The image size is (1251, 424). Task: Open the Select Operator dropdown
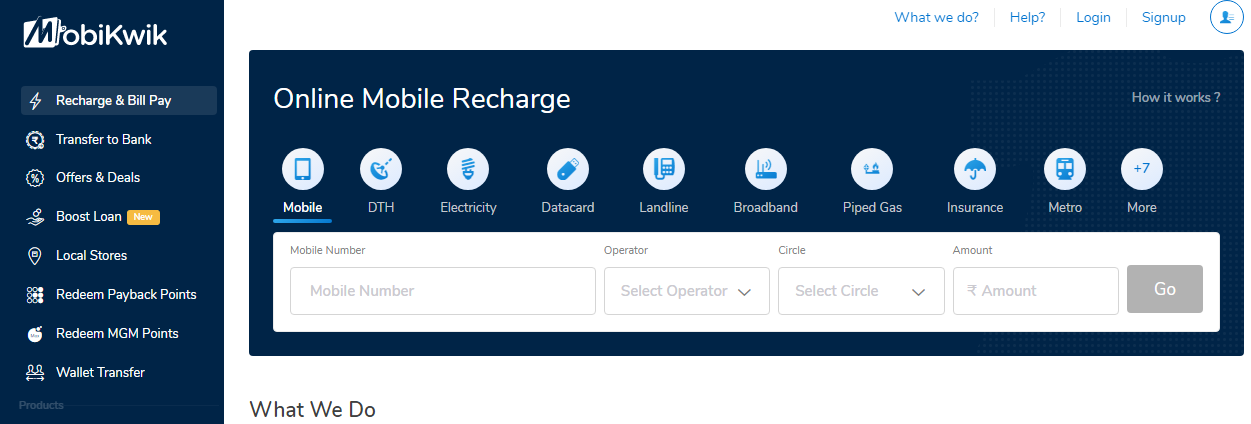(687, 291)
